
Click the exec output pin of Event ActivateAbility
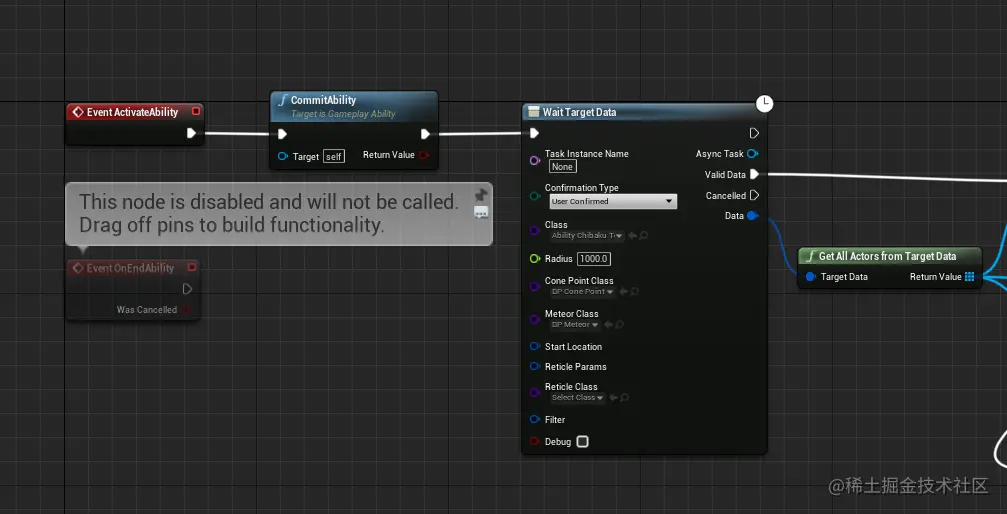(191, 133)
